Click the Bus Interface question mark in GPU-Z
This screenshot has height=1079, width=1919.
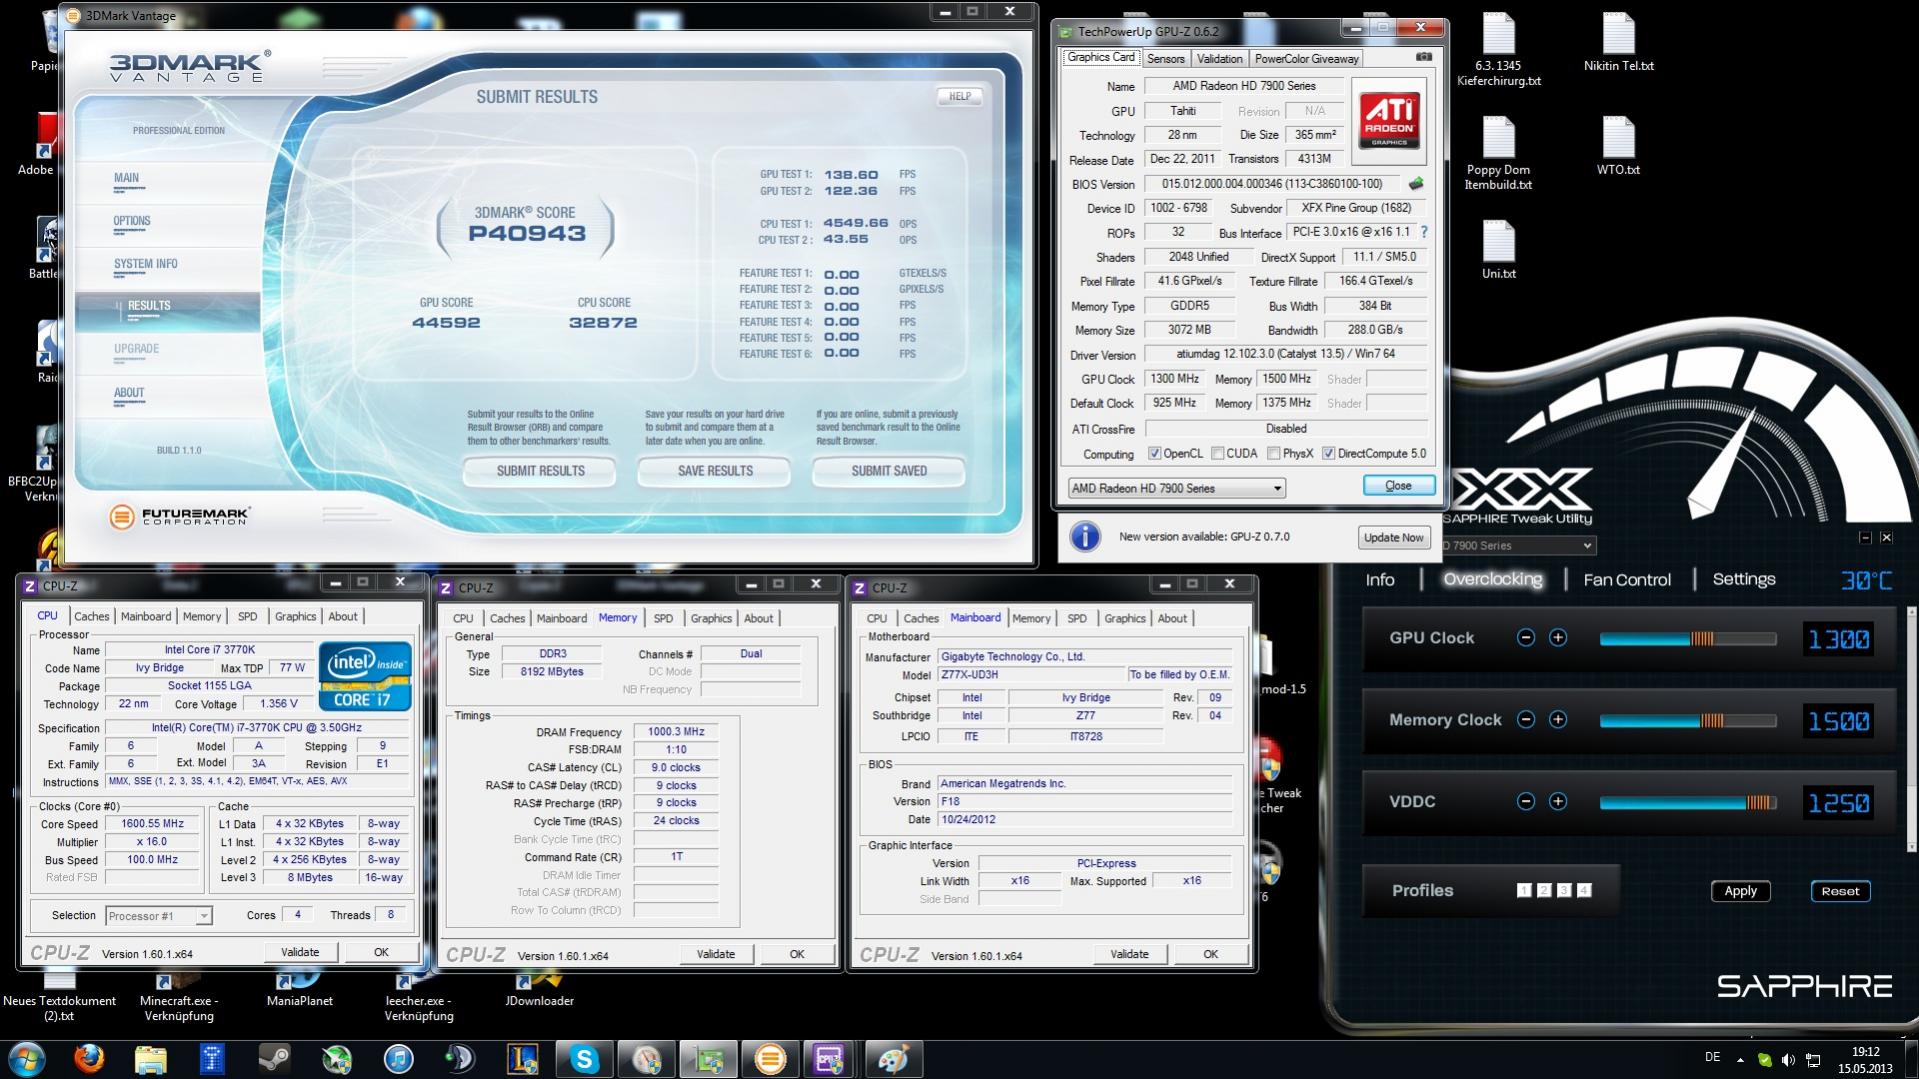pos(1424,232)
